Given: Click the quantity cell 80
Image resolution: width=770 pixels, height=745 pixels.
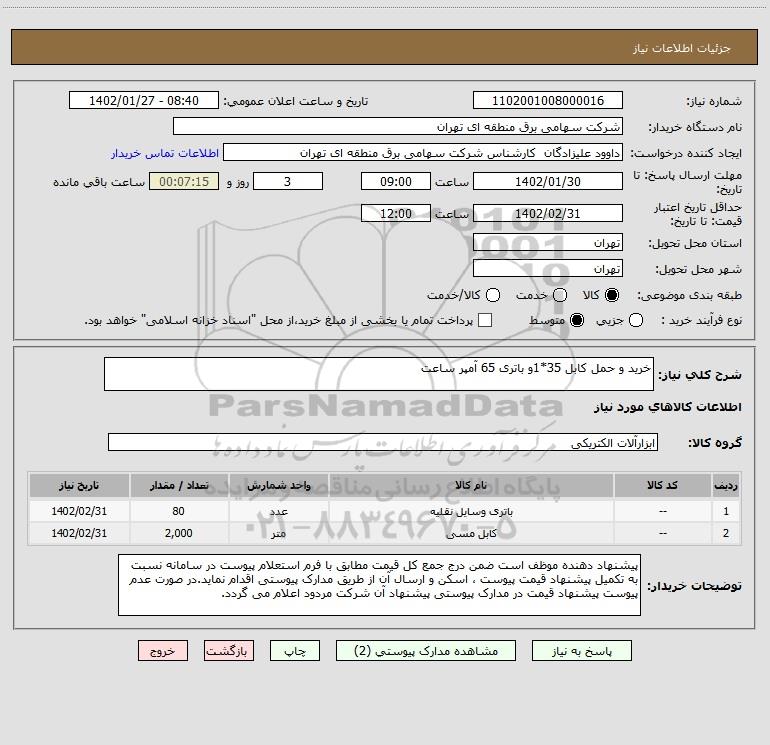Looking at the screenshot, I should 179,511.
